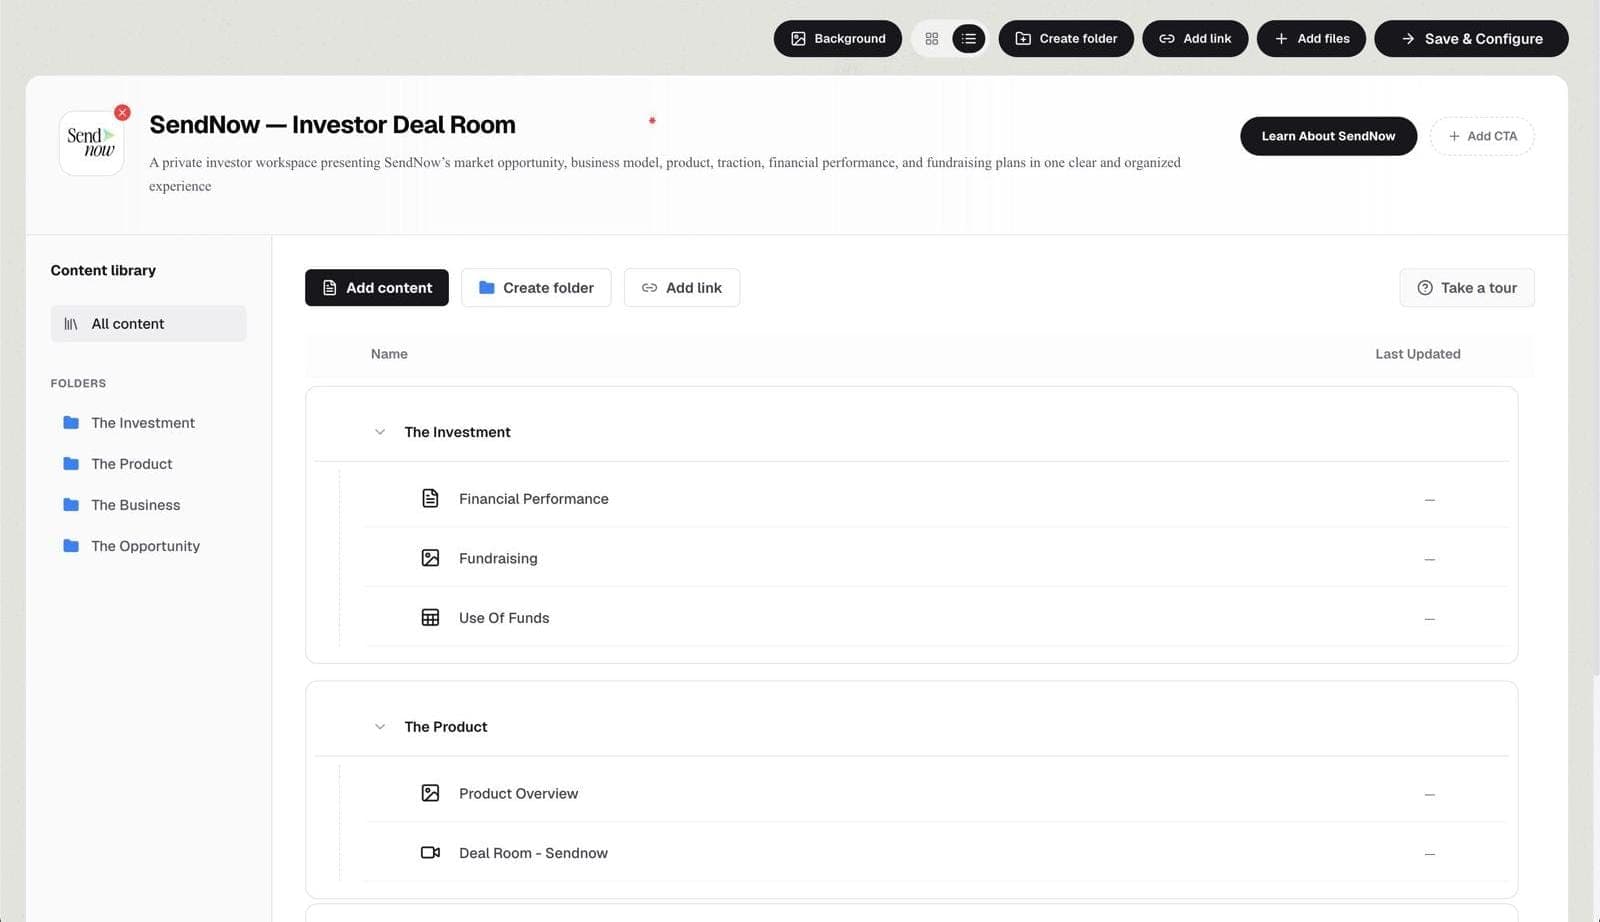Click the Financial Performance document icon
The width and height of the screenshot is (1600, 922).
[x=430, y=498]
